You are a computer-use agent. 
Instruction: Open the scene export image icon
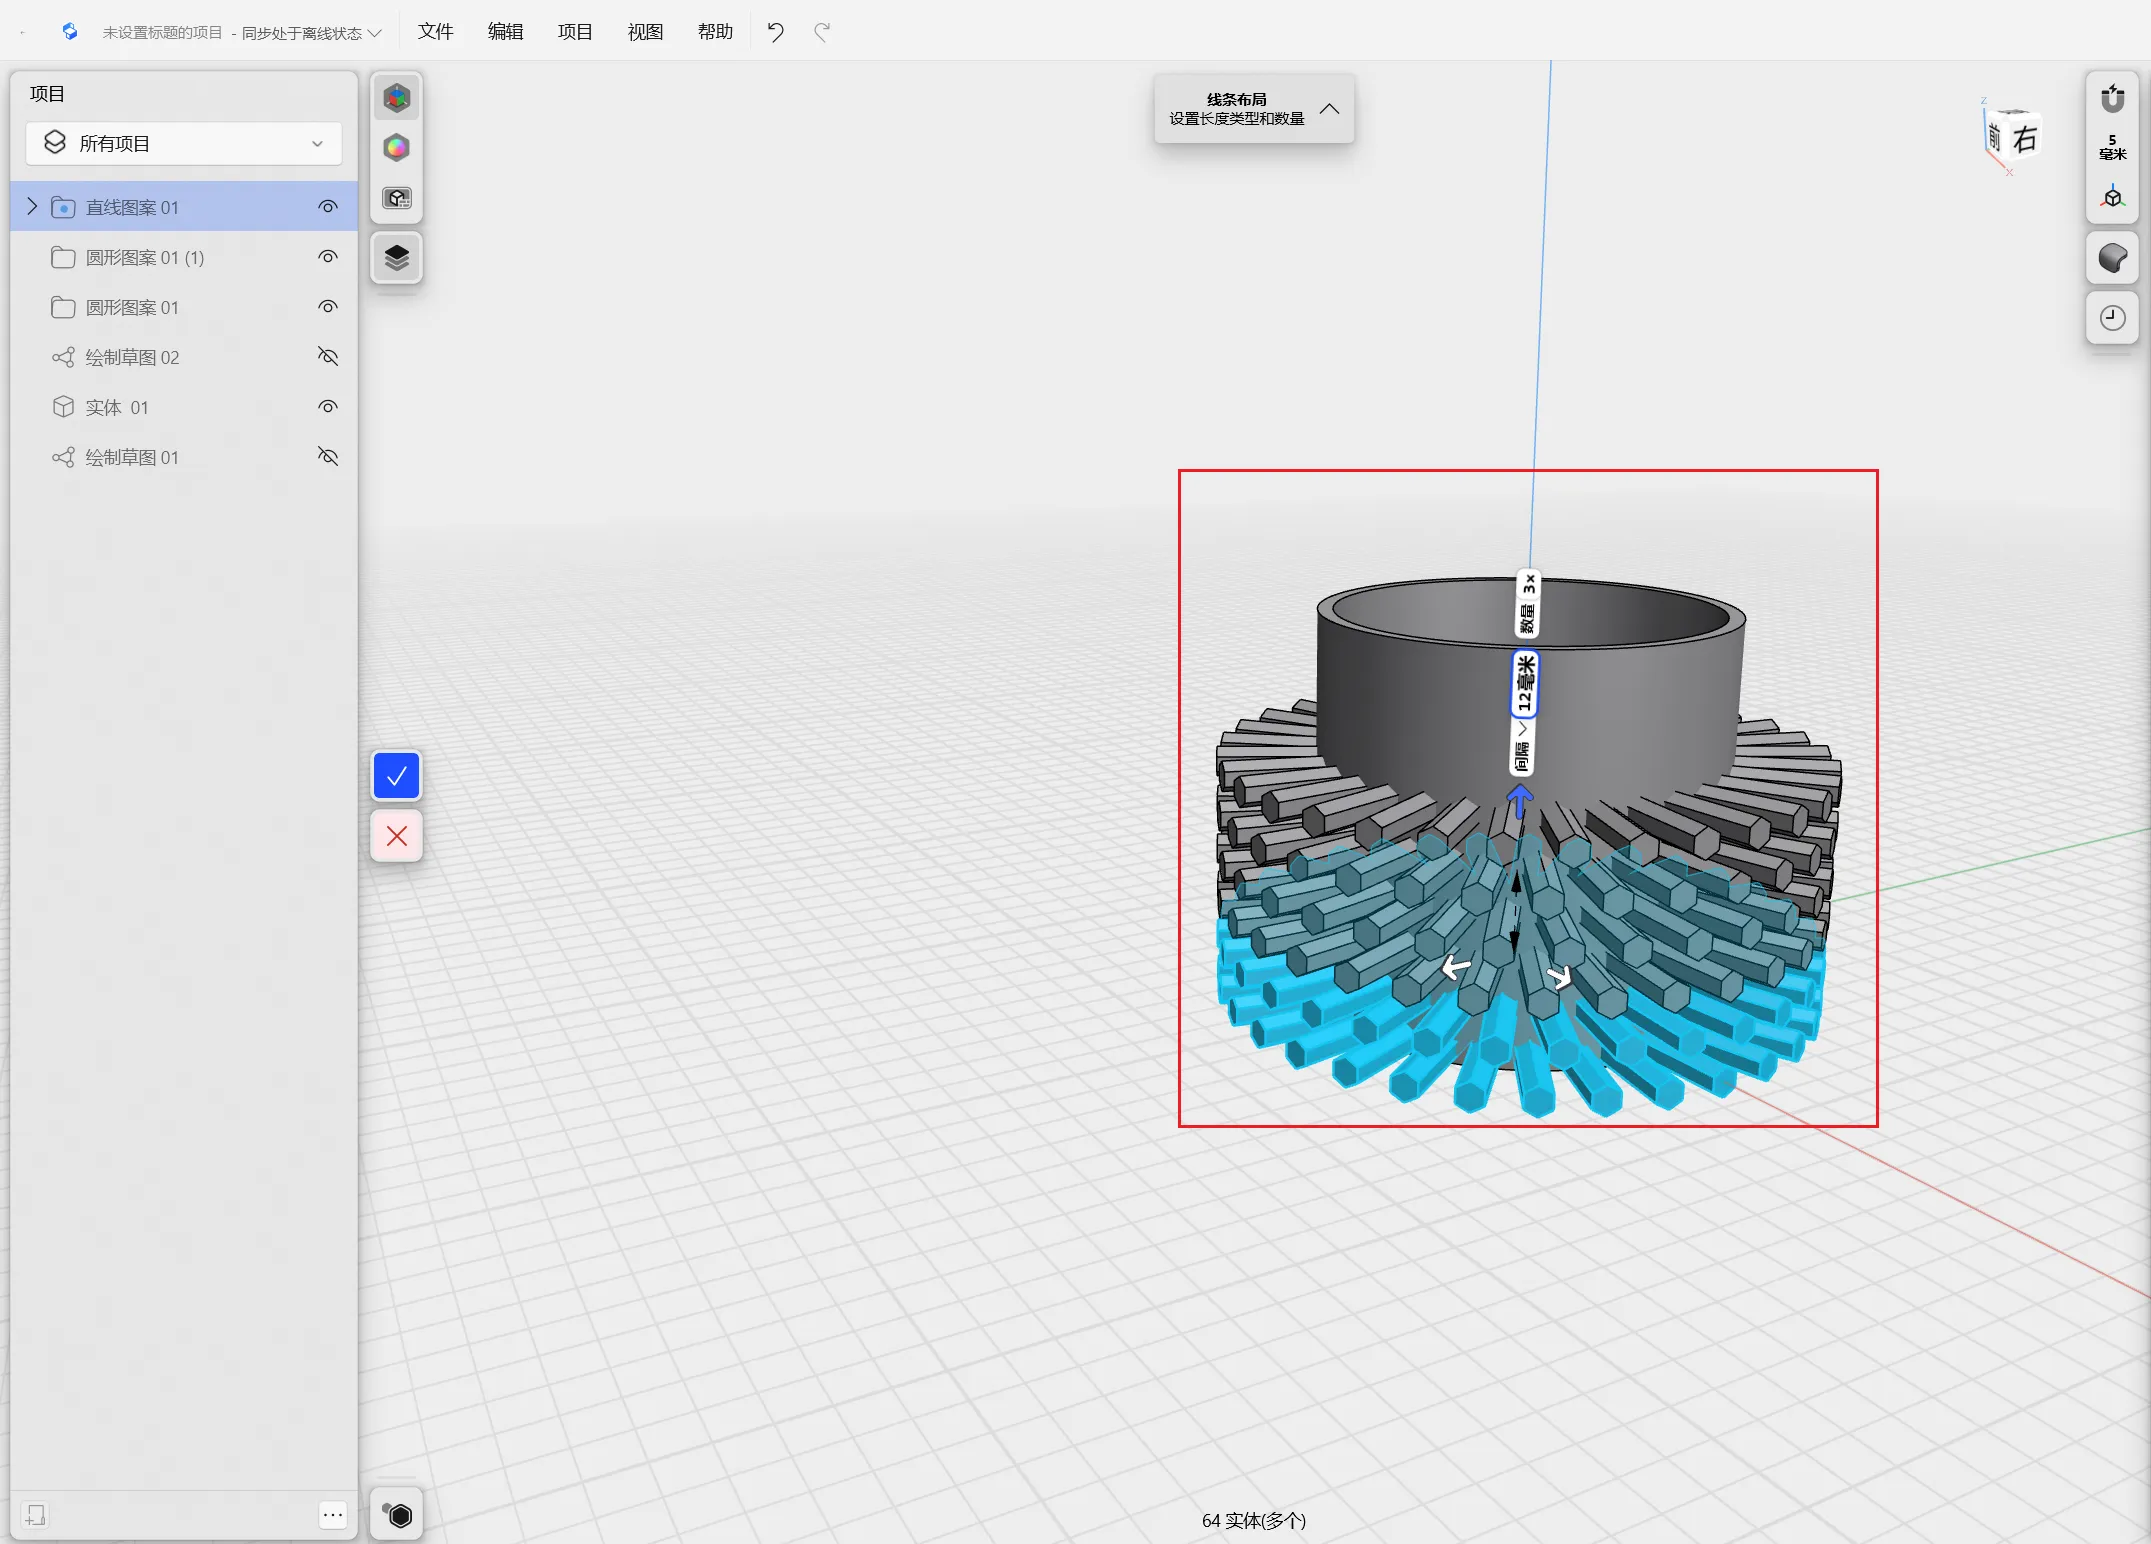click(x=397, y=198)
